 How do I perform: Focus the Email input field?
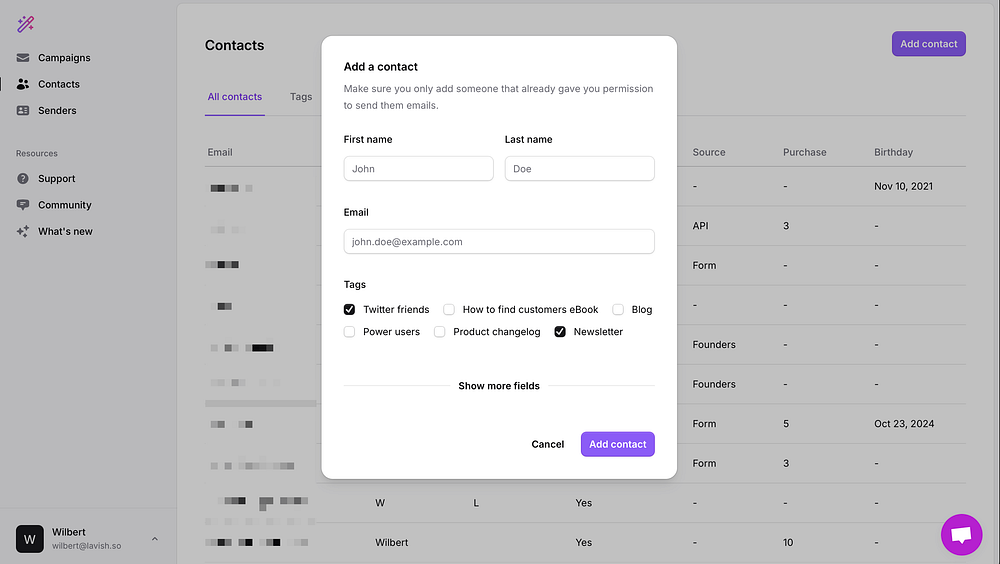[x=499, y=242]
